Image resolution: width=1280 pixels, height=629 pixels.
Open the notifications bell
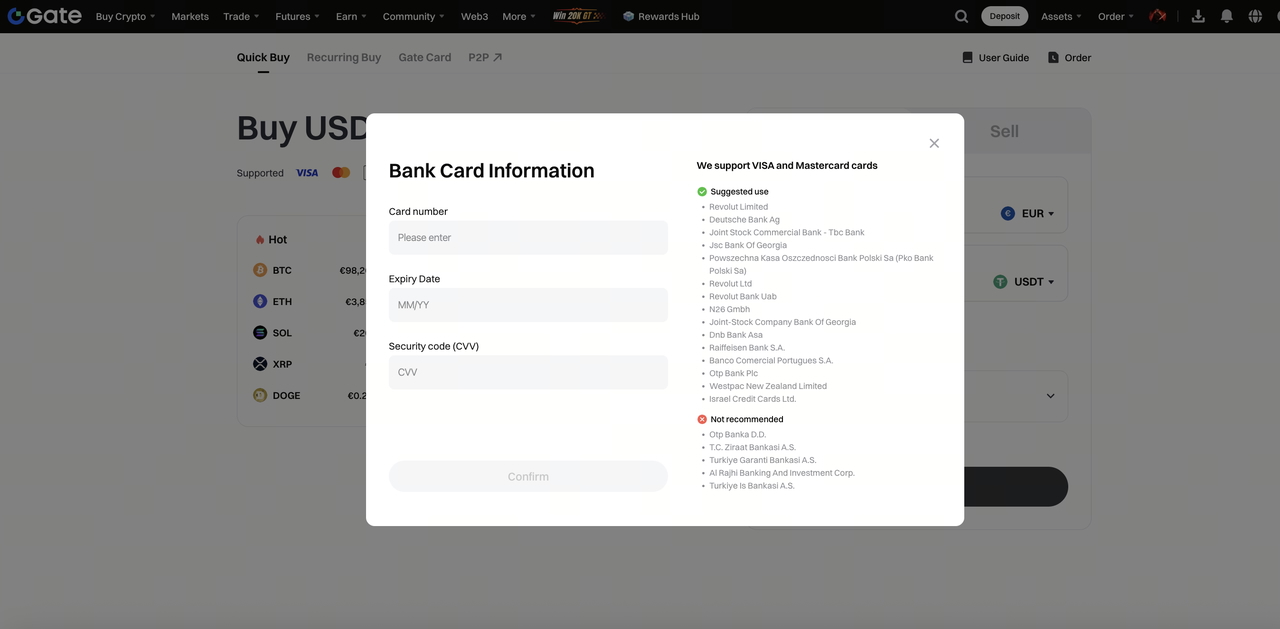click(1226, 16)
